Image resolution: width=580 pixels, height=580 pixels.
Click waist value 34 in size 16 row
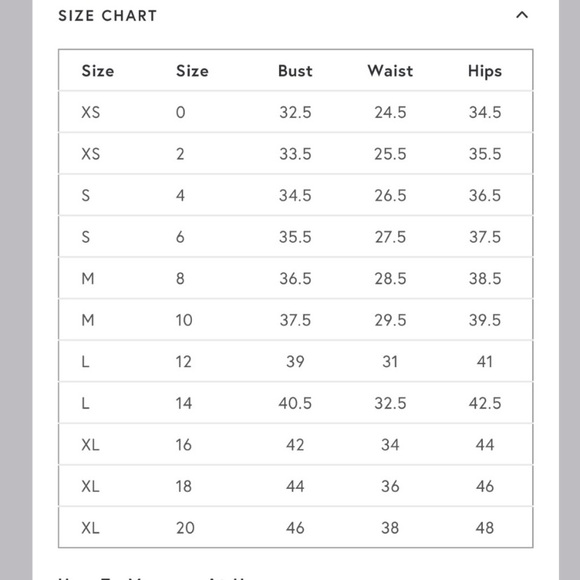[390, 445]
